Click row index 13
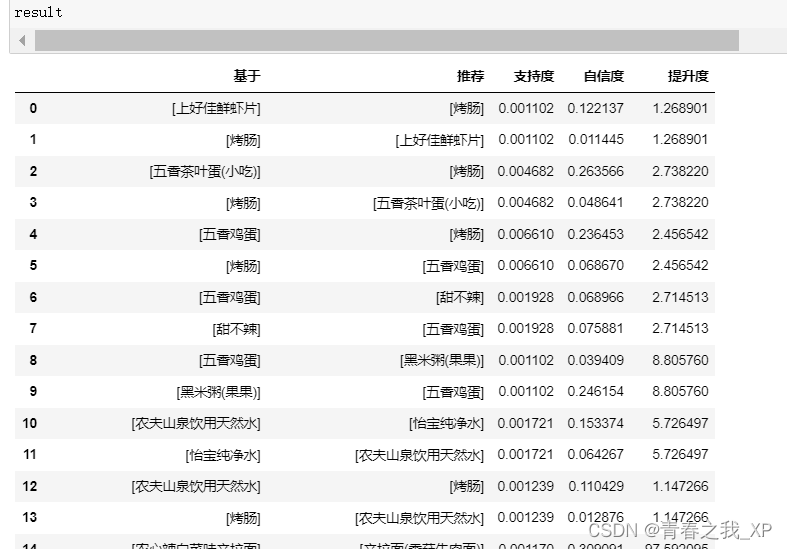The width and height of the screenshot is (787, 549). tap(30, 517)
